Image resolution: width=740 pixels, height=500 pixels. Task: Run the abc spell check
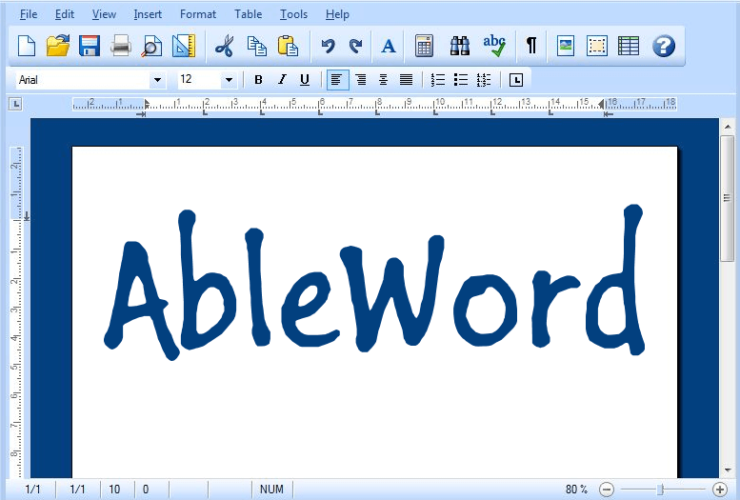[x=494, y=46]
